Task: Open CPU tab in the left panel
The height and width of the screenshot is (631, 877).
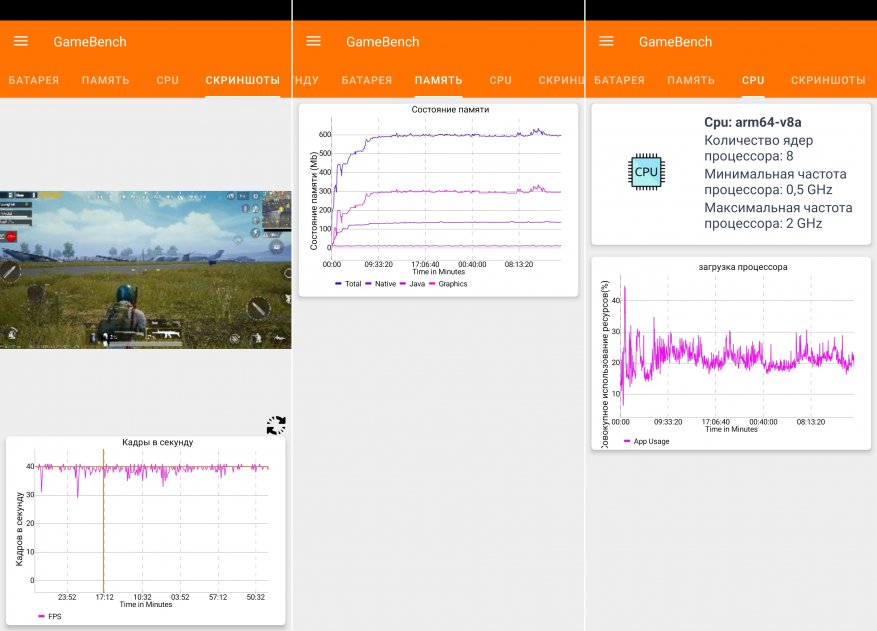Action: point(168,80)
